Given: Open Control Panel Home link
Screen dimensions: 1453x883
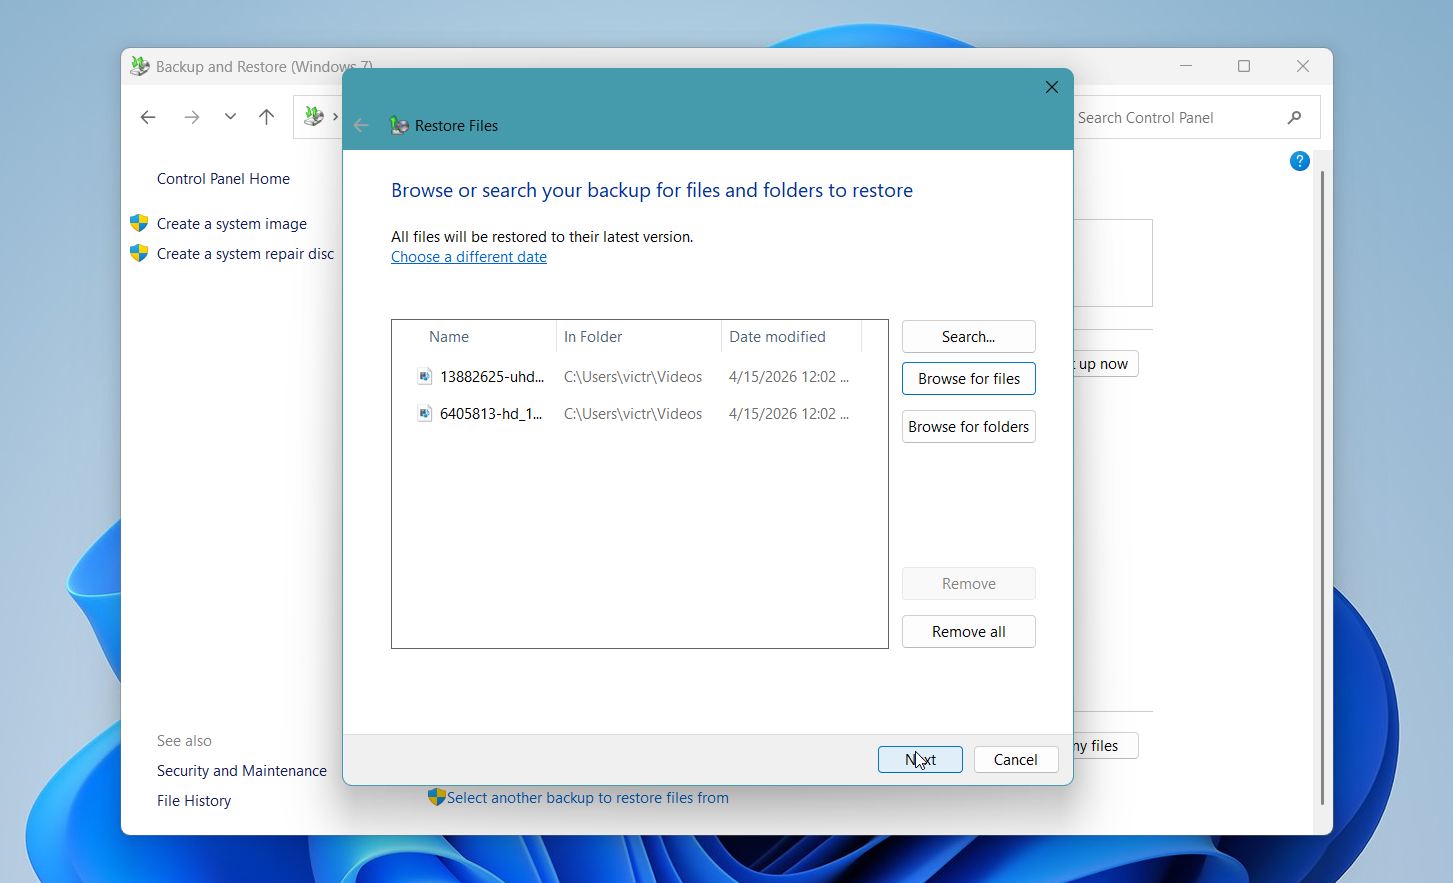Looking at the screenshot, I should click(x=223, y=179).
